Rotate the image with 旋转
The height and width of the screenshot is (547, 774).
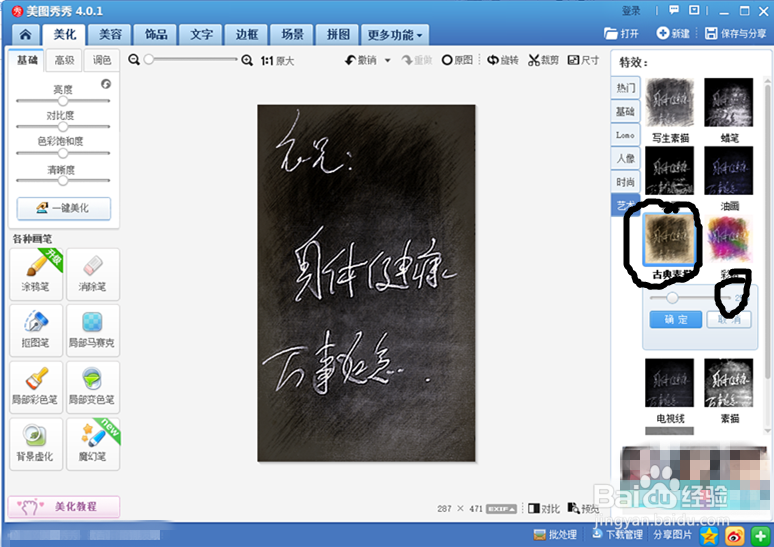pyautogui.click(x=503, y=60)
